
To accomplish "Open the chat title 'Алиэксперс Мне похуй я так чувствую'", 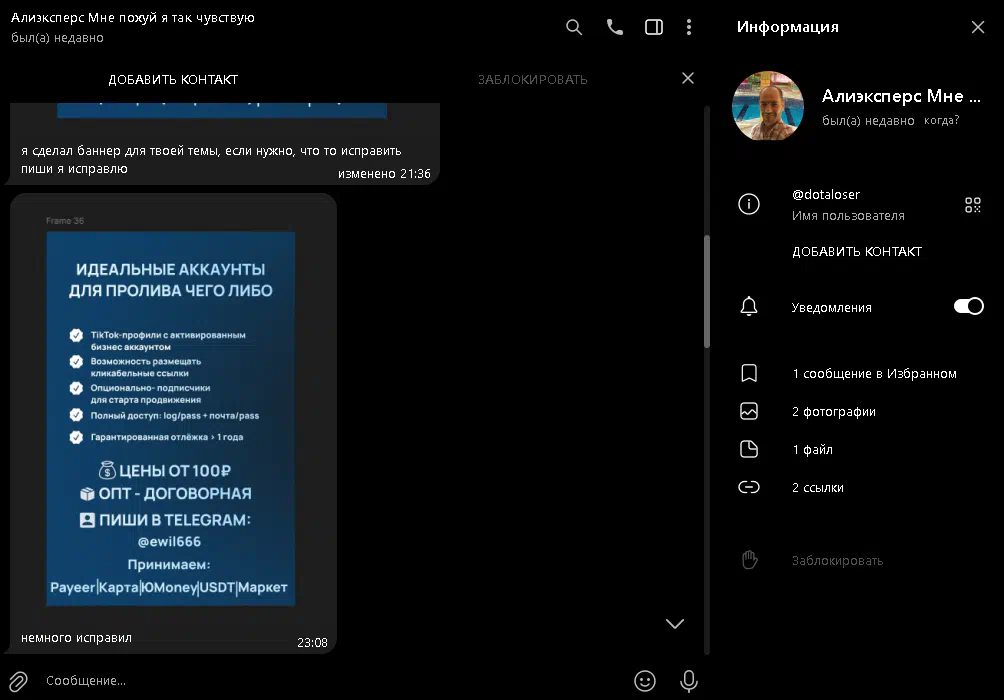I will [x=133, y=18].
